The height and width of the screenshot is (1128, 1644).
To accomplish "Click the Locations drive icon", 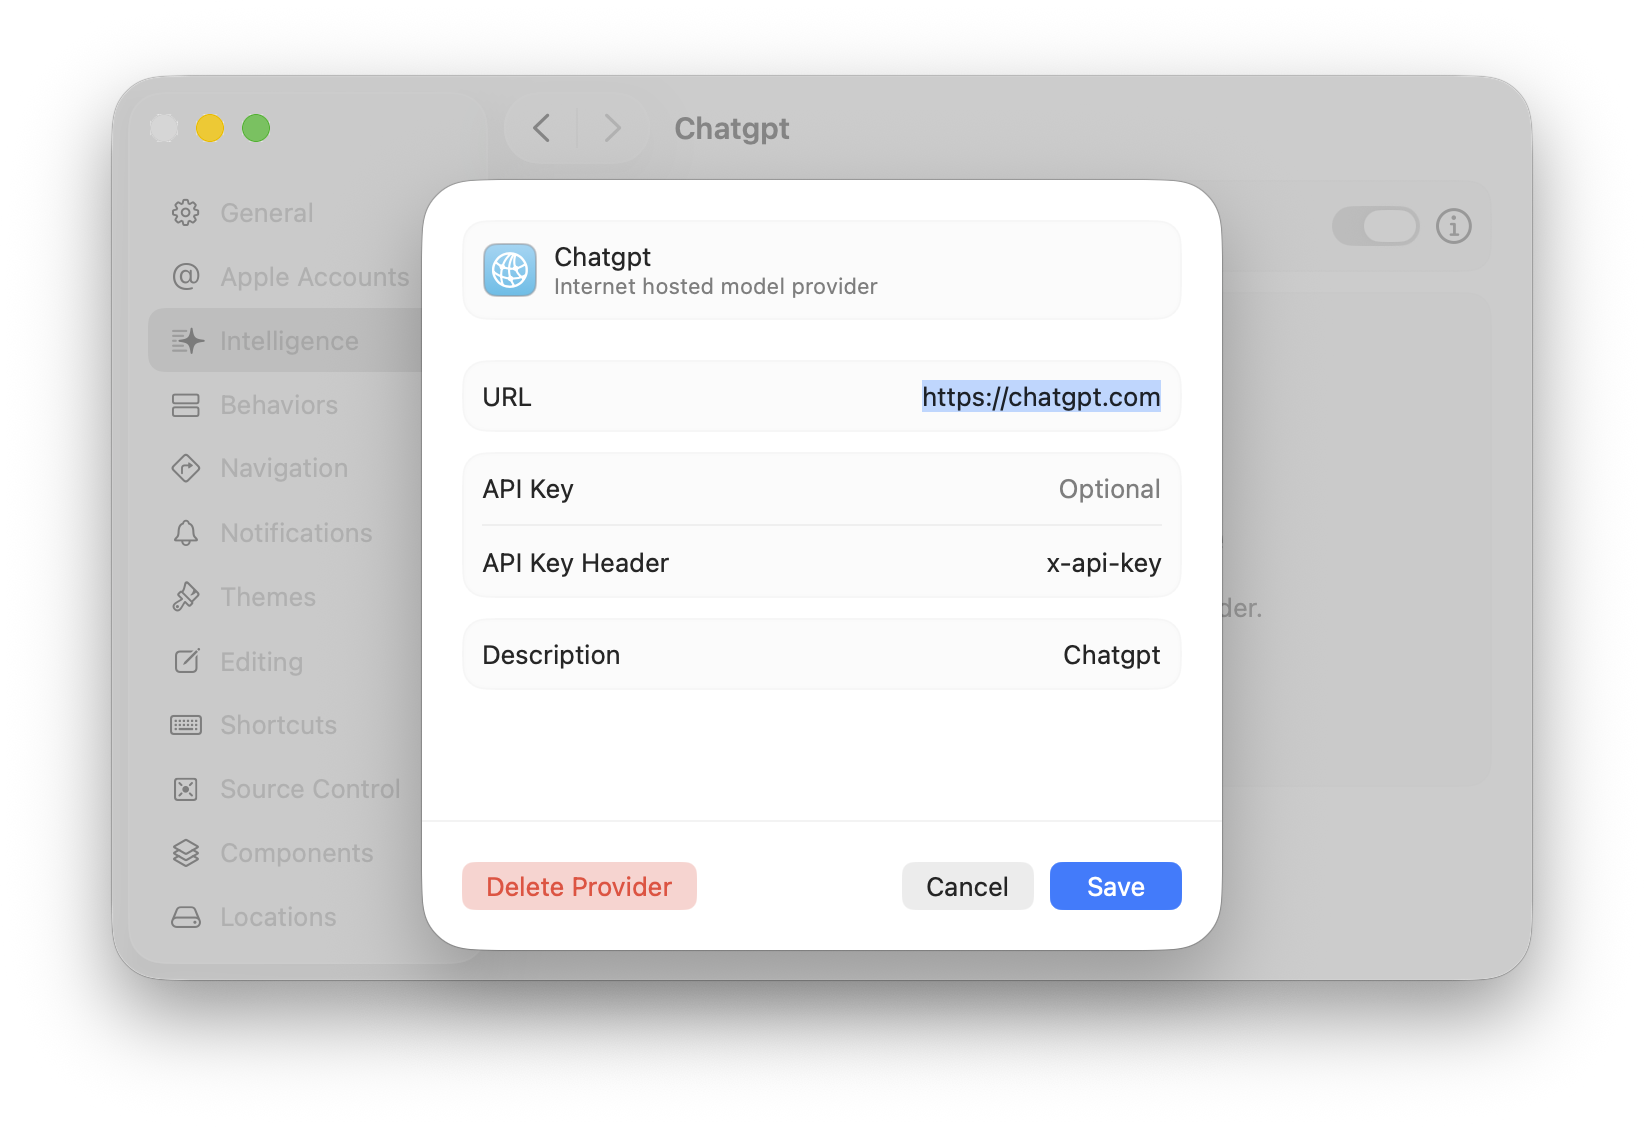I will (x=186, y=917).
